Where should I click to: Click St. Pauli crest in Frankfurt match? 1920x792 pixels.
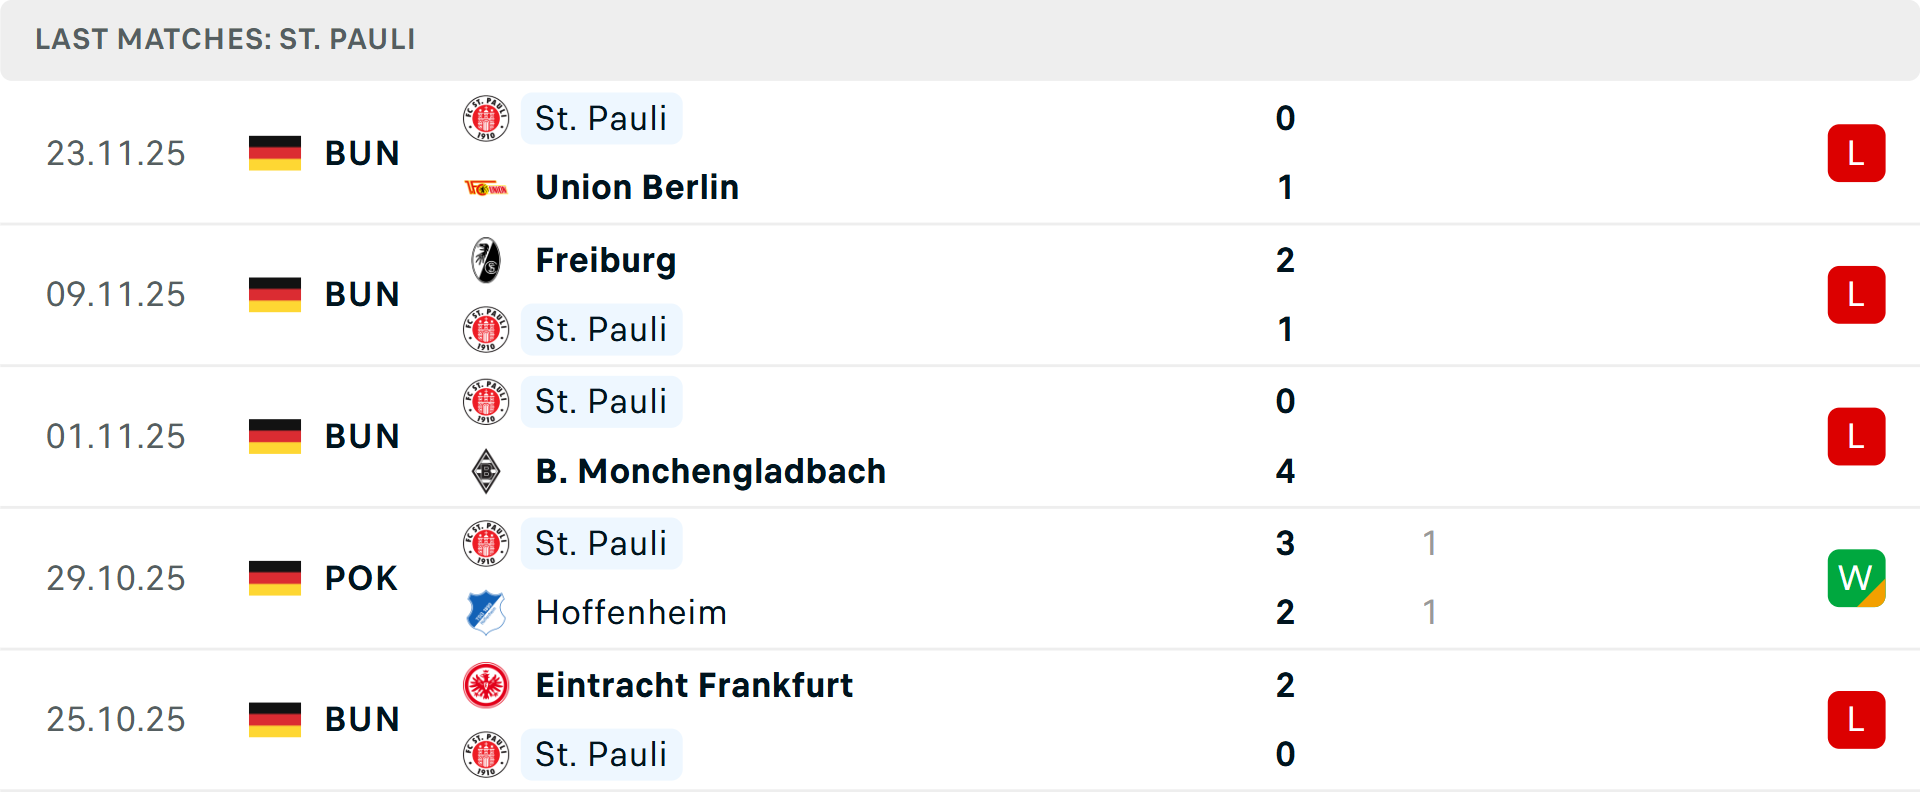pos(486,754)
